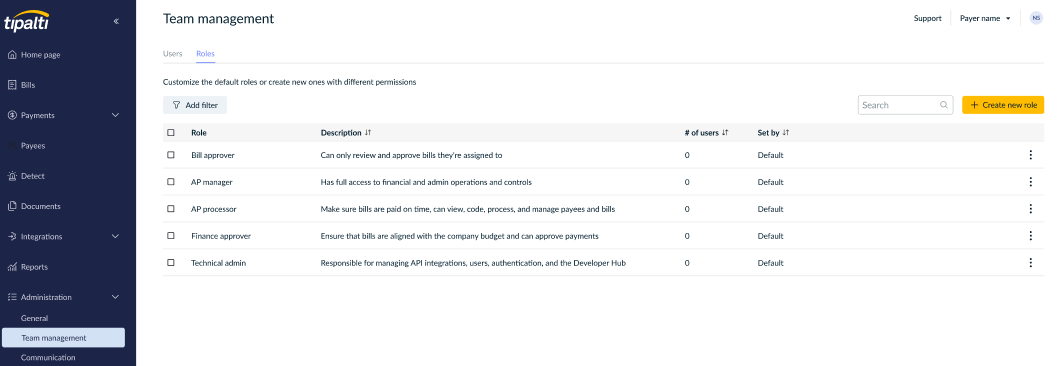Toggle the select-all checkbox in table header
The width and height of the screenshot is (1059, 366).
[x=171, y=133]
